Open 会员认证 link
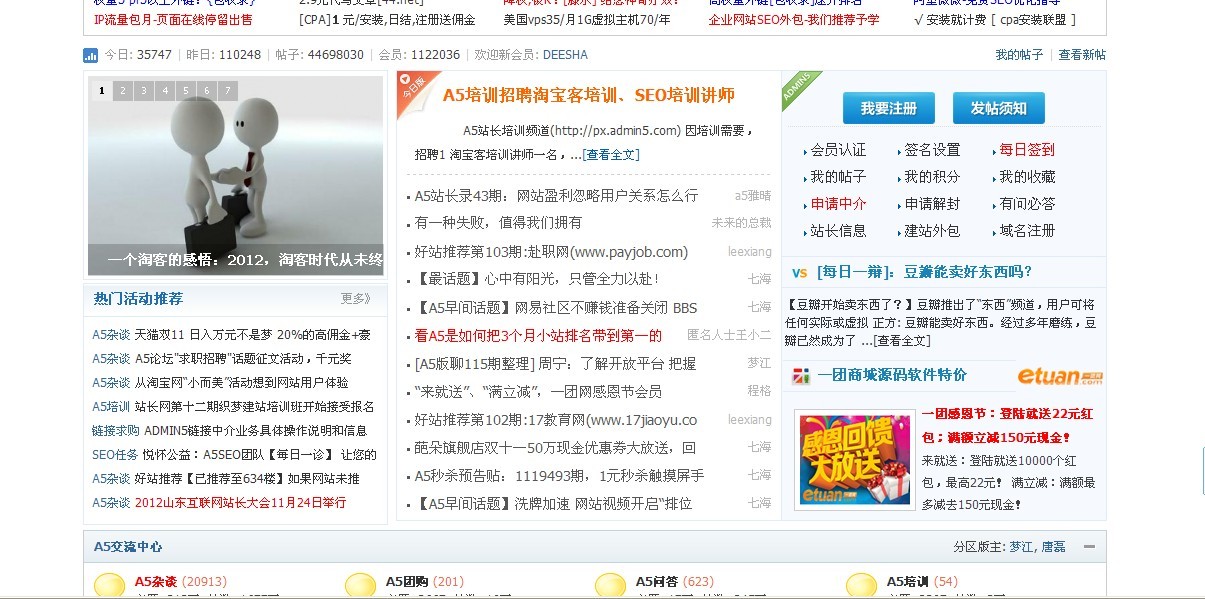 tap(838, 150)
